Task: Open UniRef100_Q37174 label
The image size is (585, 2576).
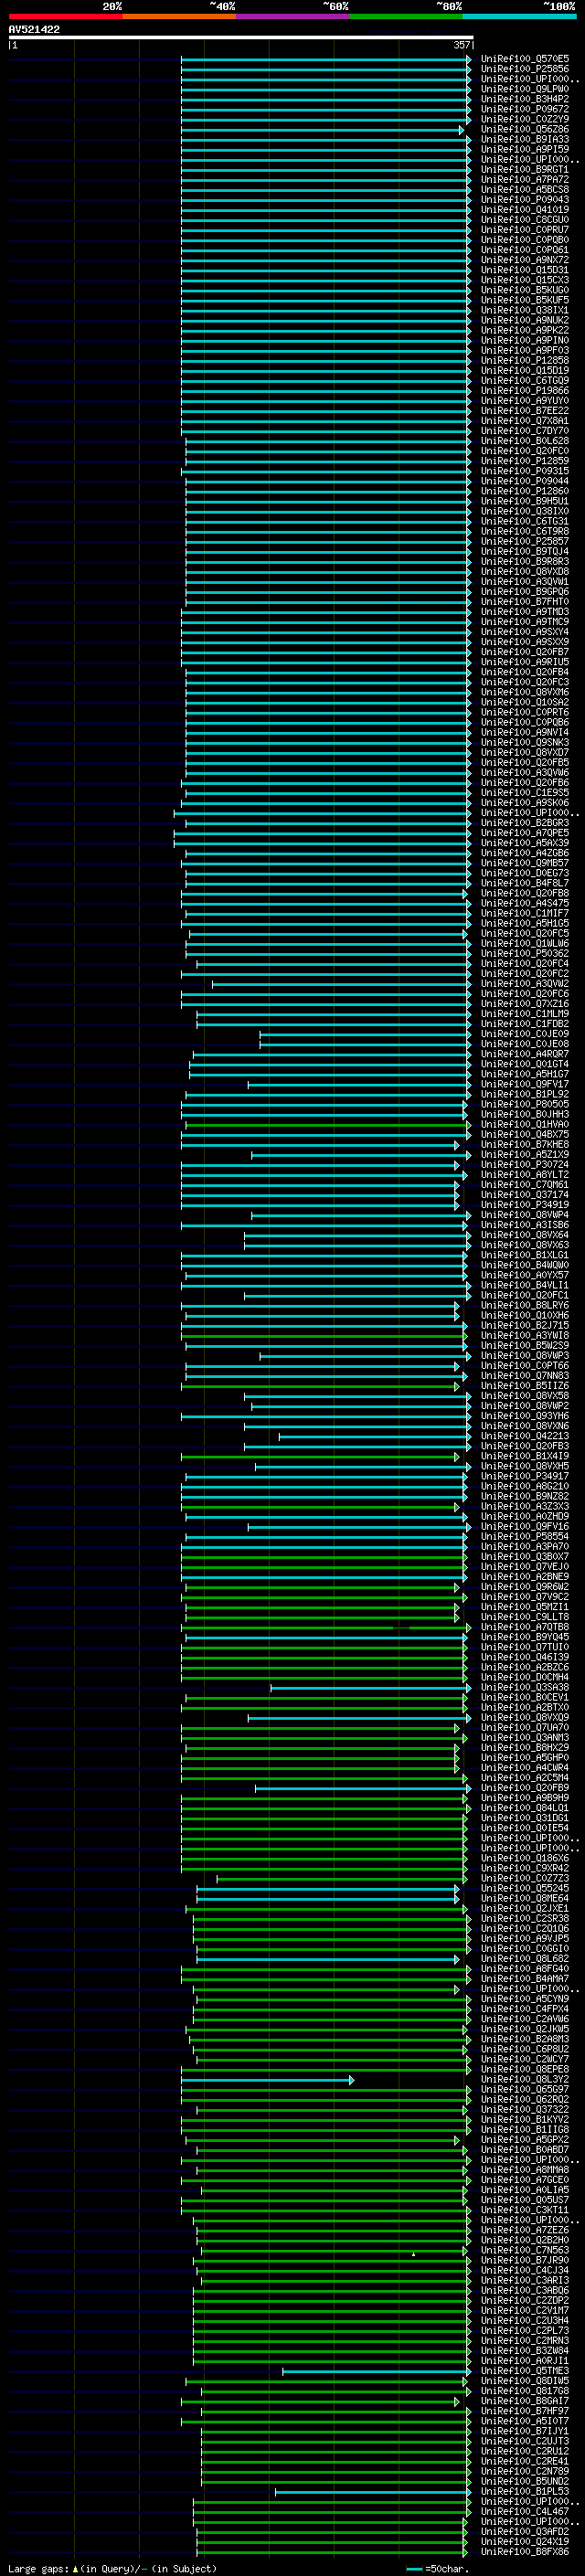Action: tap(525, 1194)
